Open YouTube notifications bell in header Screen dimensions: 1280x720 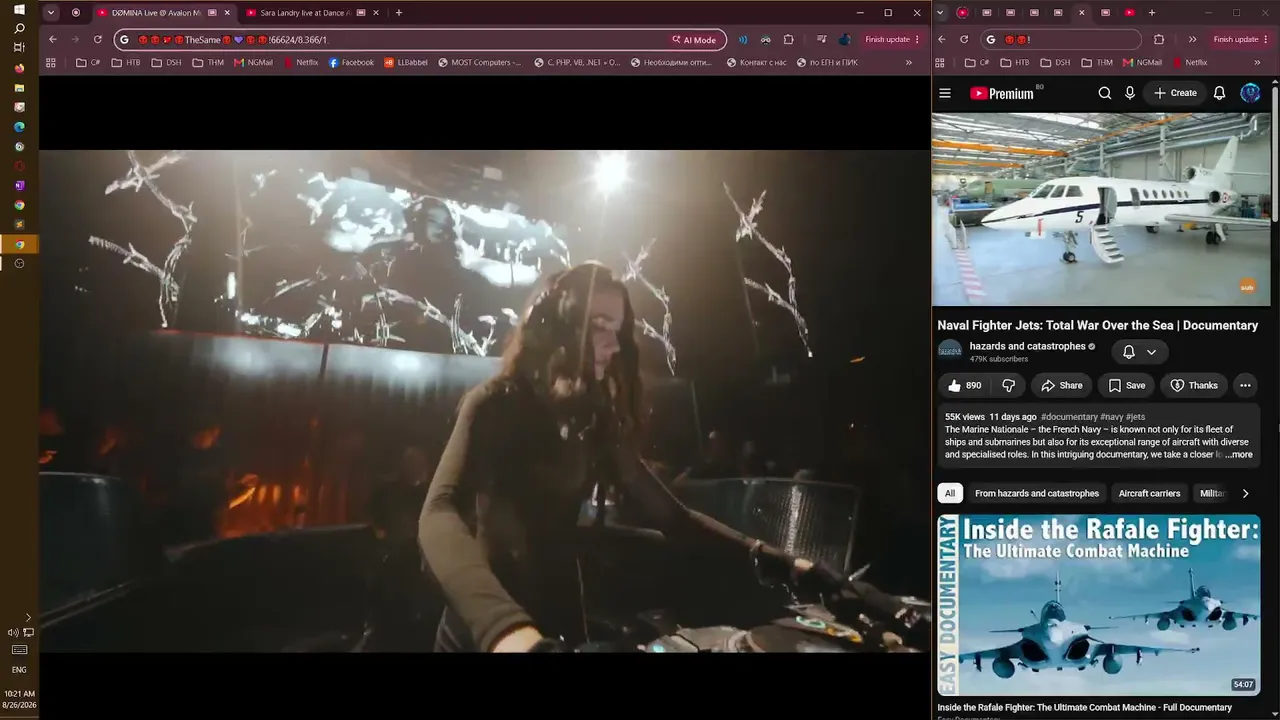1219,93
